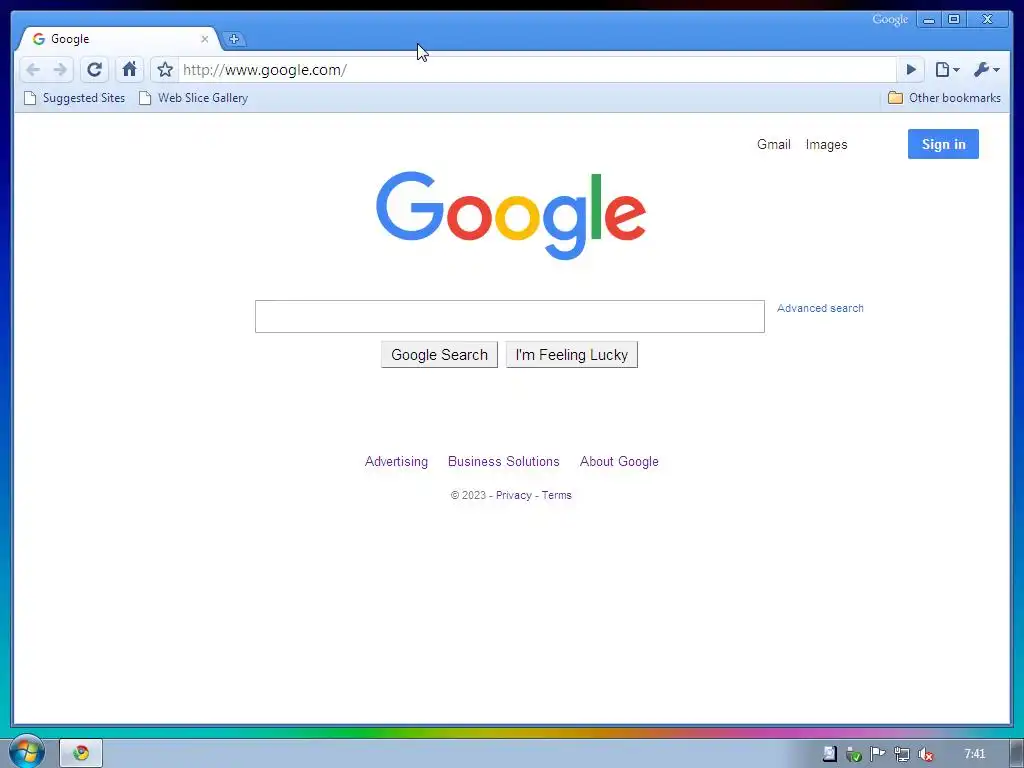
Task: Reload the current page
Action: (95, 70)
